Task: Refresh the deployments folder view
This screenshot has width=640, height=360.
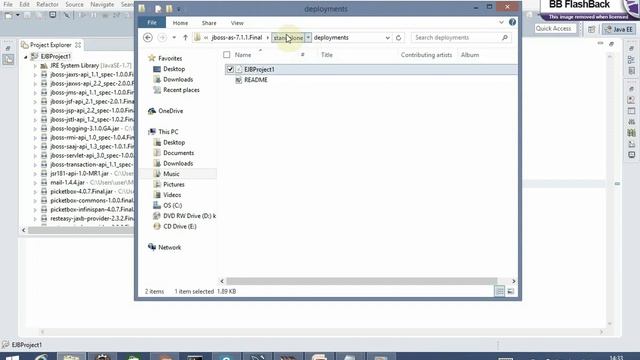Action: [398, 38]
